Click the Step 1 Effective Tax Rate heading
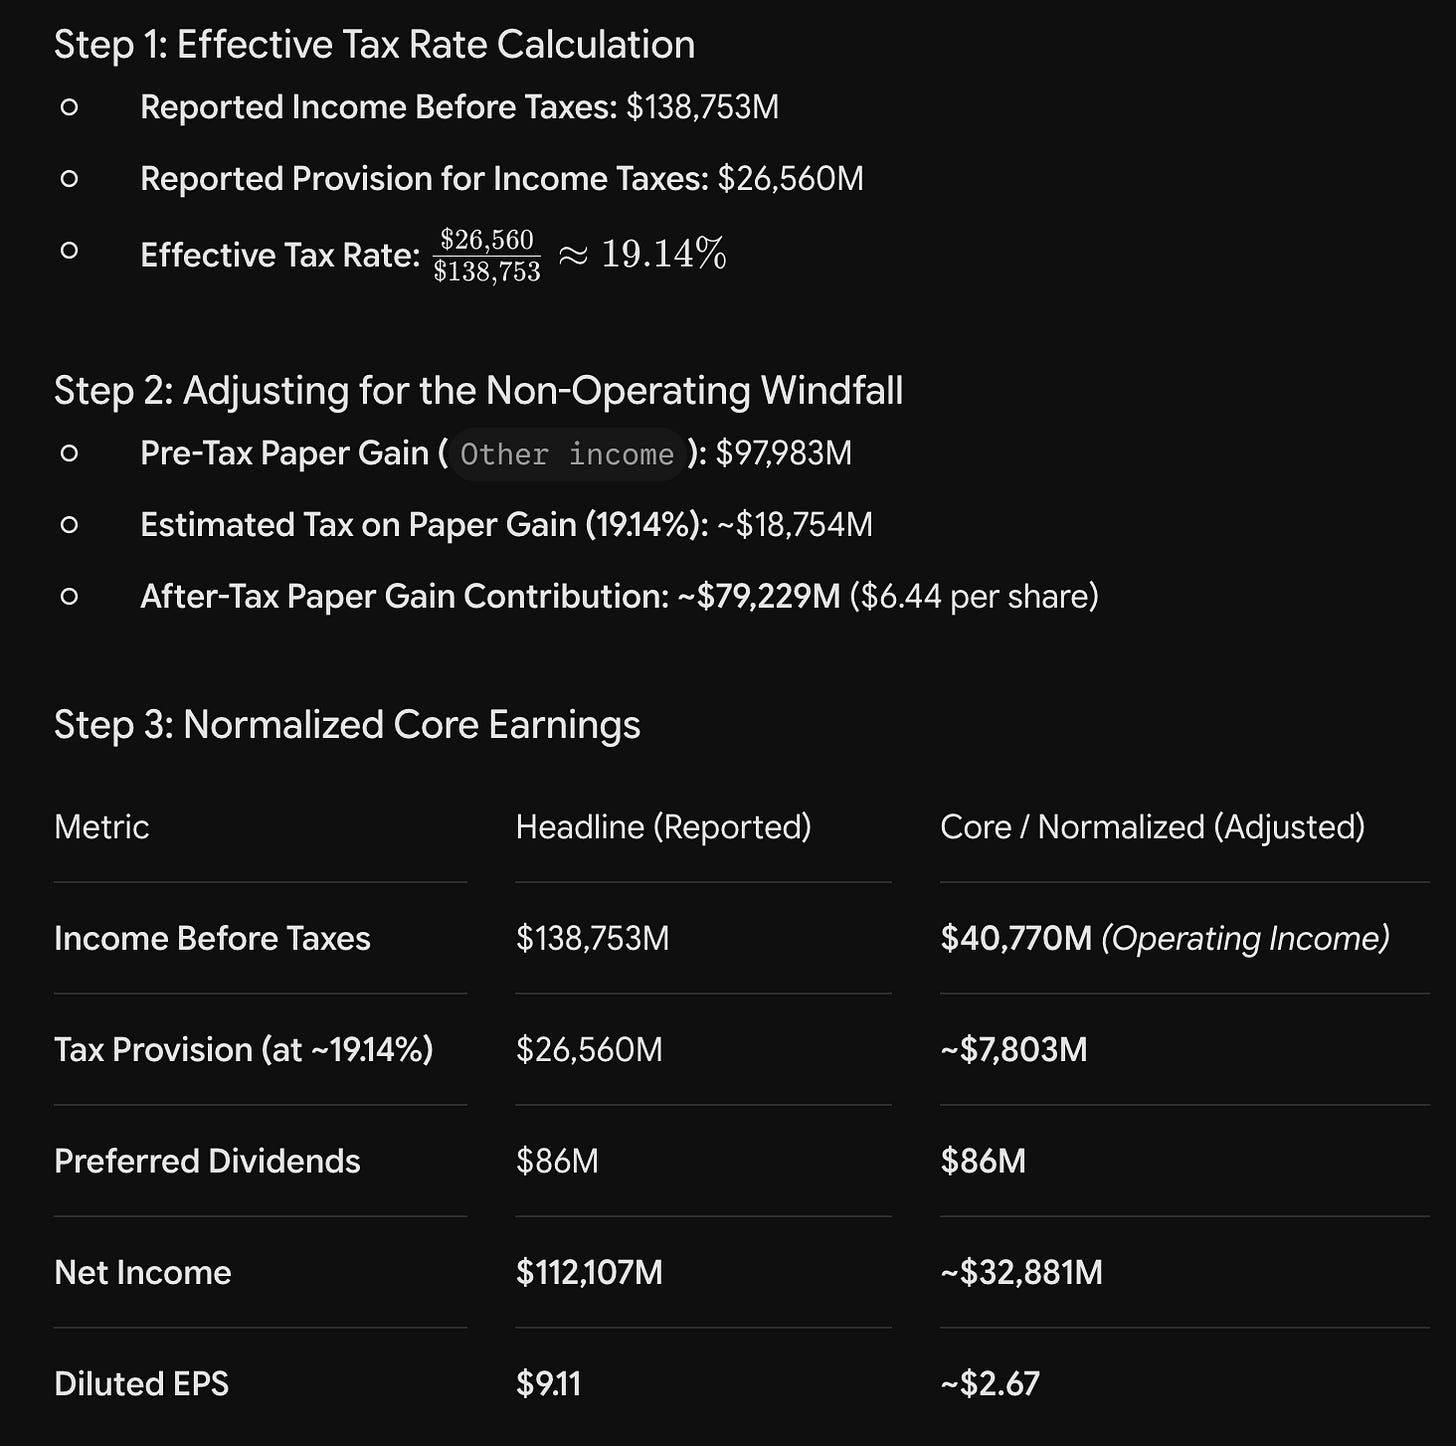Screen dimensions: 1456x1446 tap(374, 45)
